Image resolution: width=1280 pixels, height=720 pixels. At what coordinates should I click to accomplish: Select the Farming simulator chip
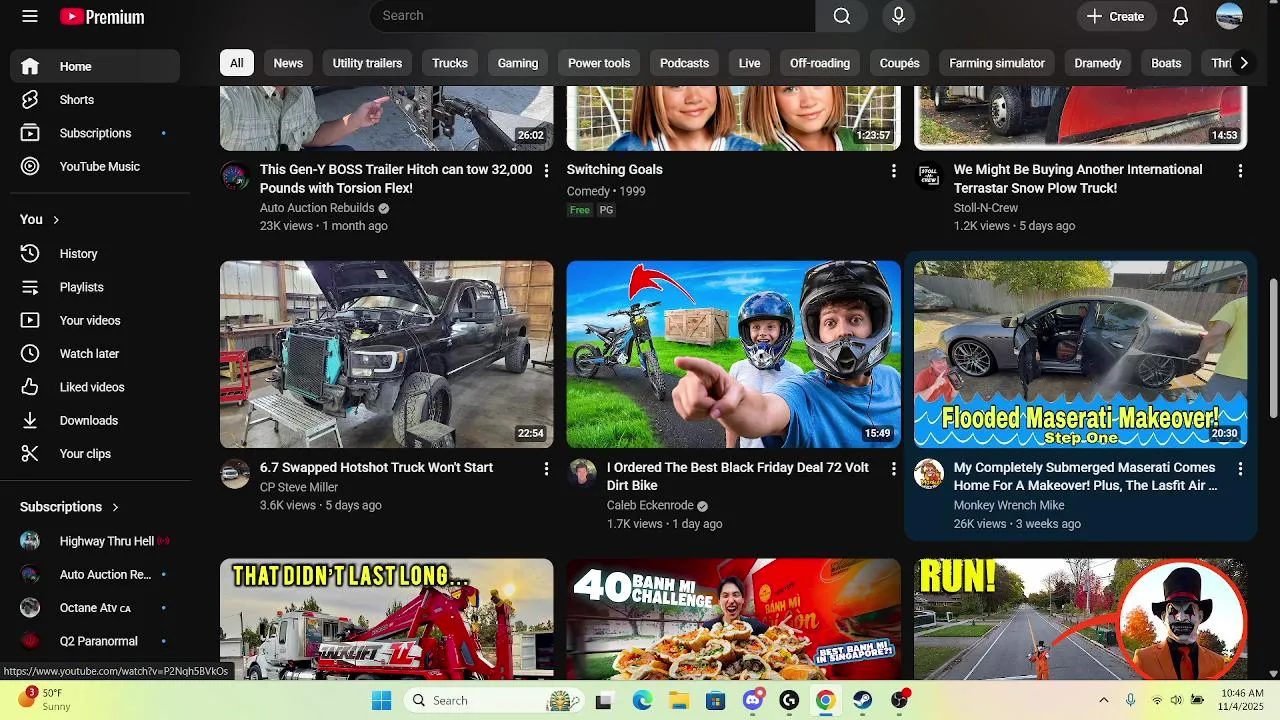point(997,63)
